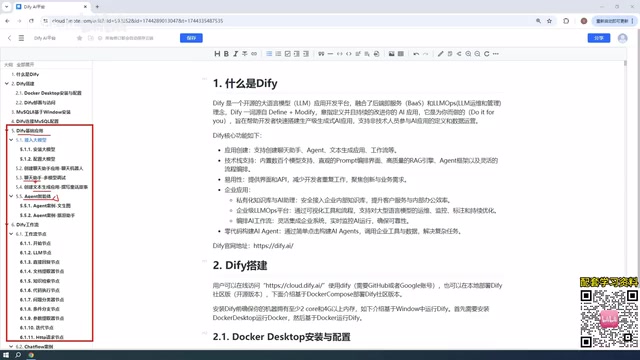Refresh the editor with the circular arrow
This screenshot has height=360, width=640.
487,54
